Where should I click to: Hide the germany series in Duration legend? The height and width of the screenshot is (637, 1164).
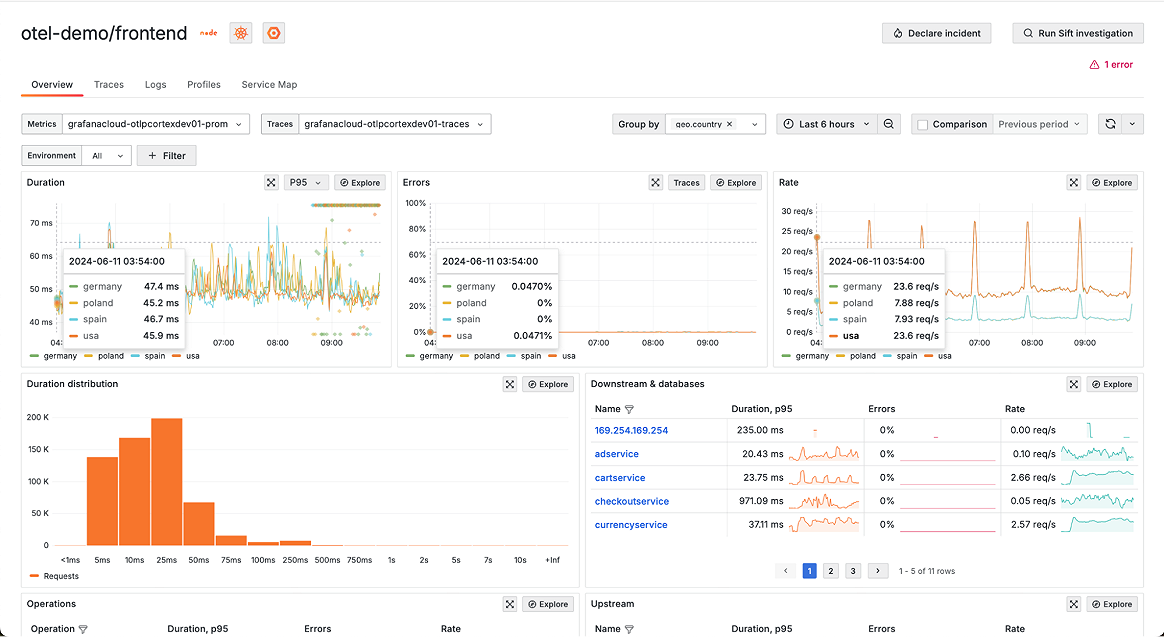point(59,355)
